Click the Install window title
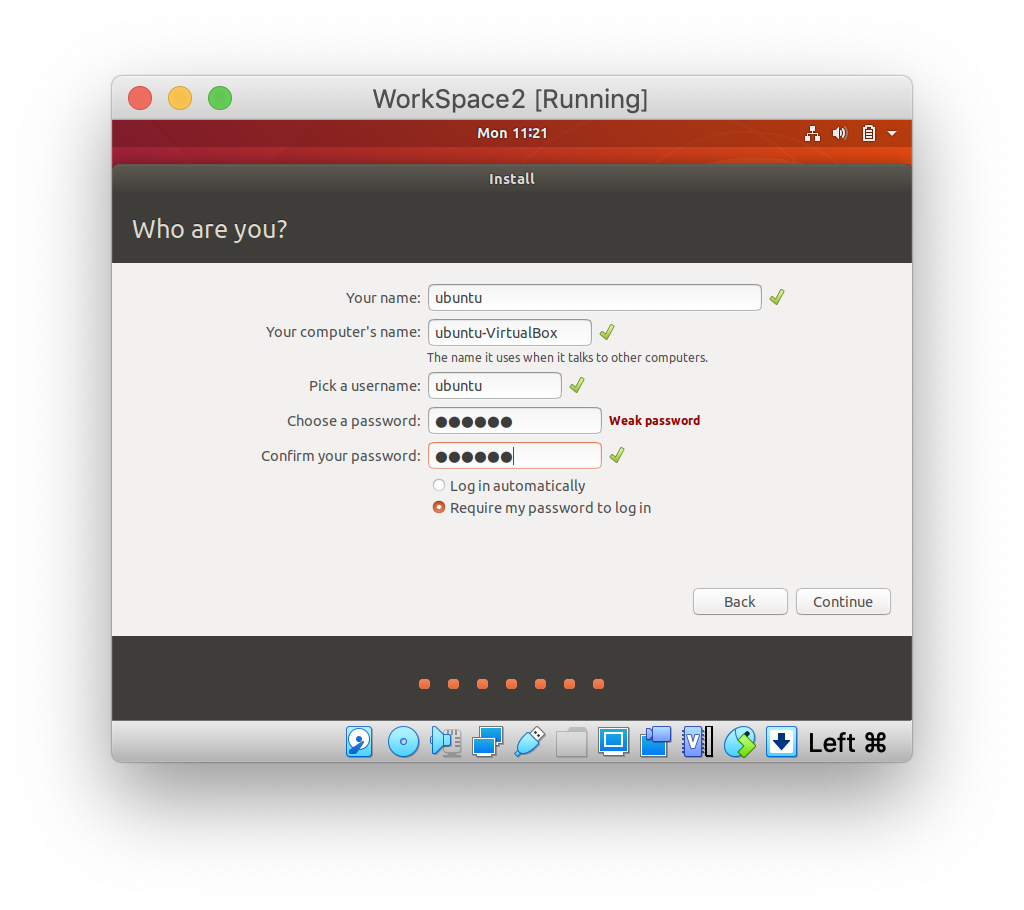 click(512, 179)
